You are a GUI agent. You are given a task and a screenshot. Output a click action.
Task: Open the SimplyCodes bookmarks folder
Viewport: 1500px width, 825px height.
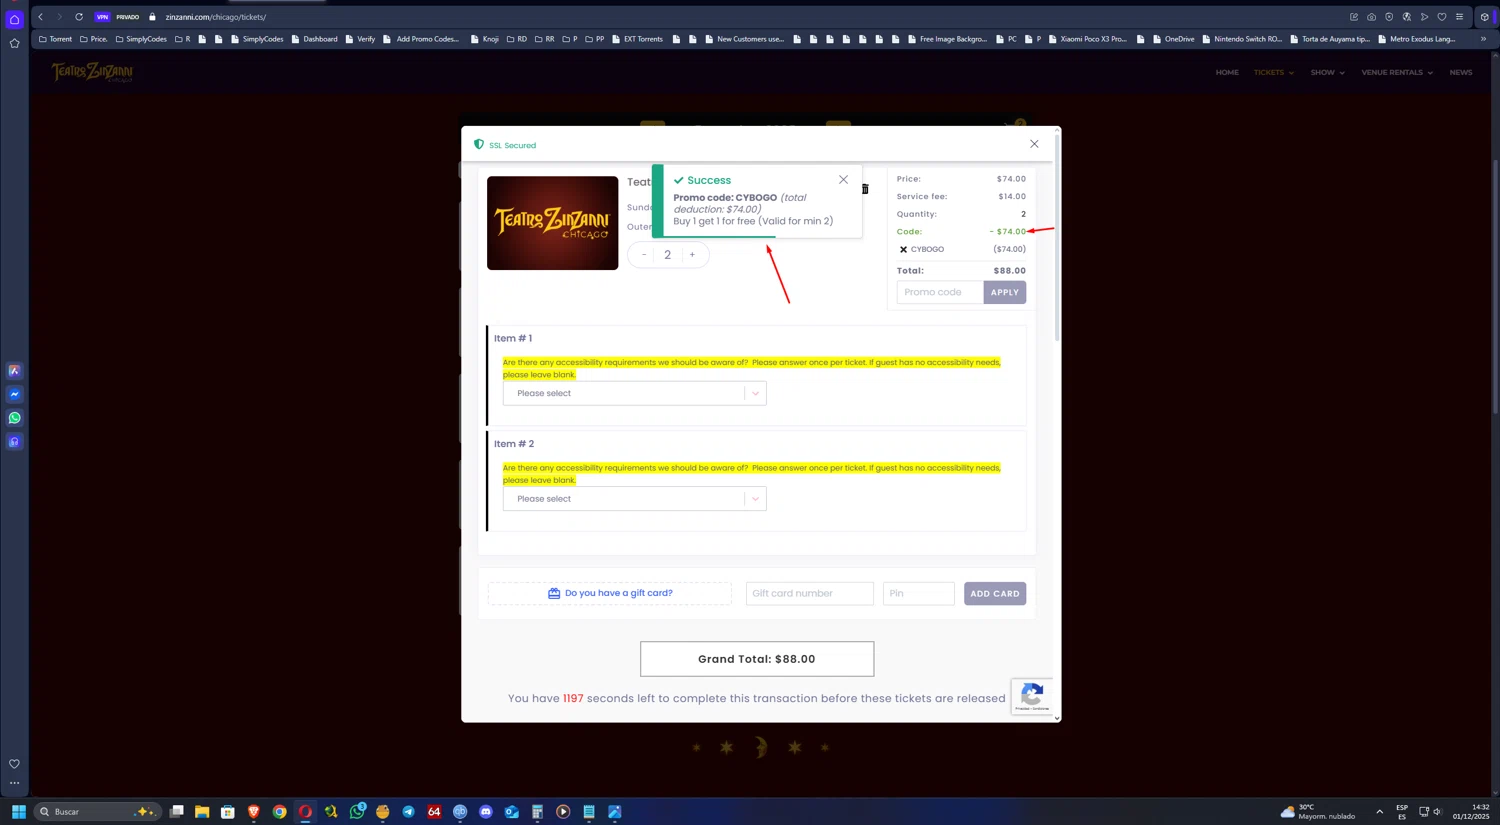pyautogui.click(x=141, y=39)
